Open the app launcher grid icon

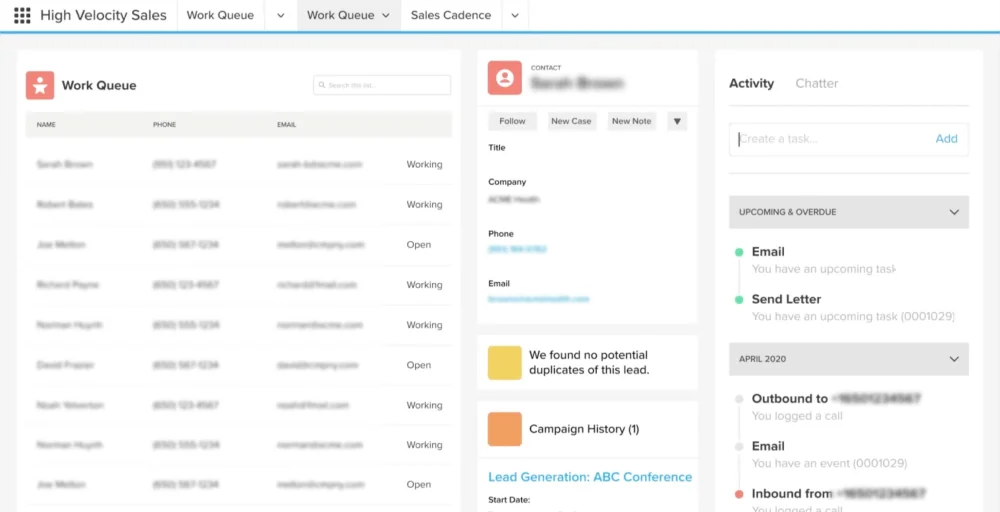tap(22, 16)
